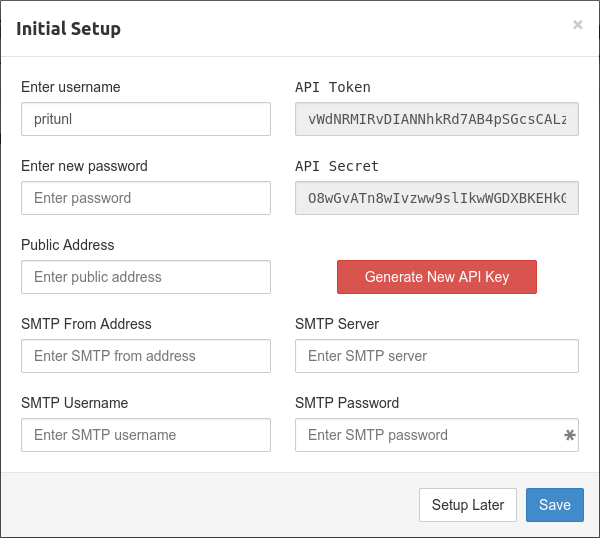Click the API Token value field
This screenshot has height=538, width=600.
(x=437, y=119)
